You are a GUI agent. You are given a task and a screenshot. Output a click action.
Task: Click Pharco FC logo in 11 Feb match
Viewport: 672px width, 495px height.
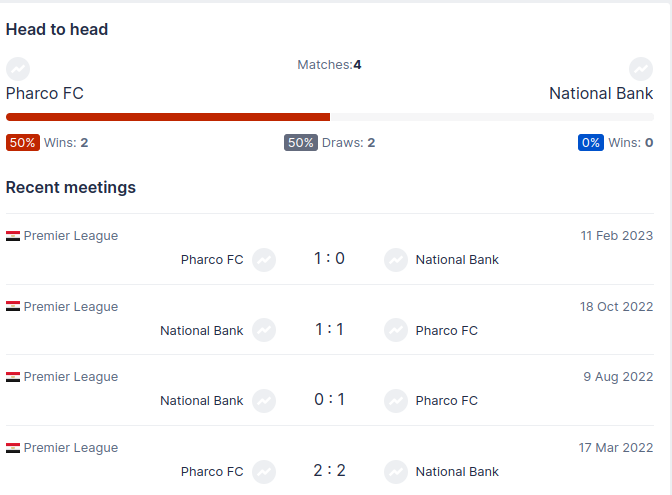tap(264, 260)
